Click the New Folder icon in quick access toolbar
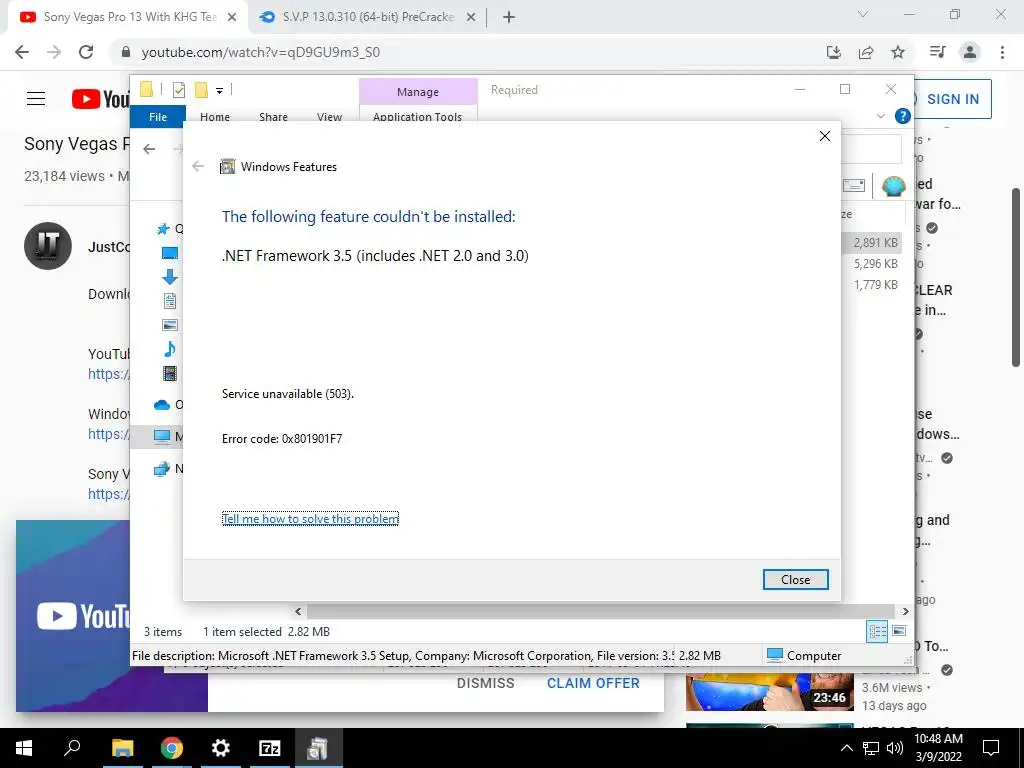The height and width of the screenshot is (768, 1024). pos(201,90)
